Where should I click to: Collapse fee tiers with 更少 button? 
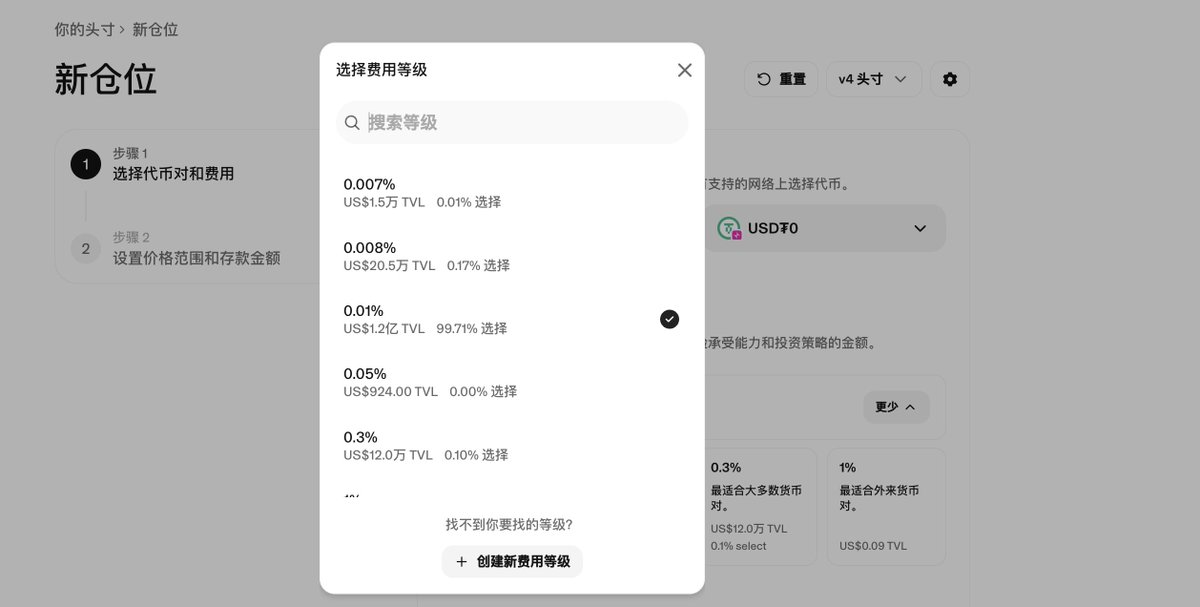[896, 407]
